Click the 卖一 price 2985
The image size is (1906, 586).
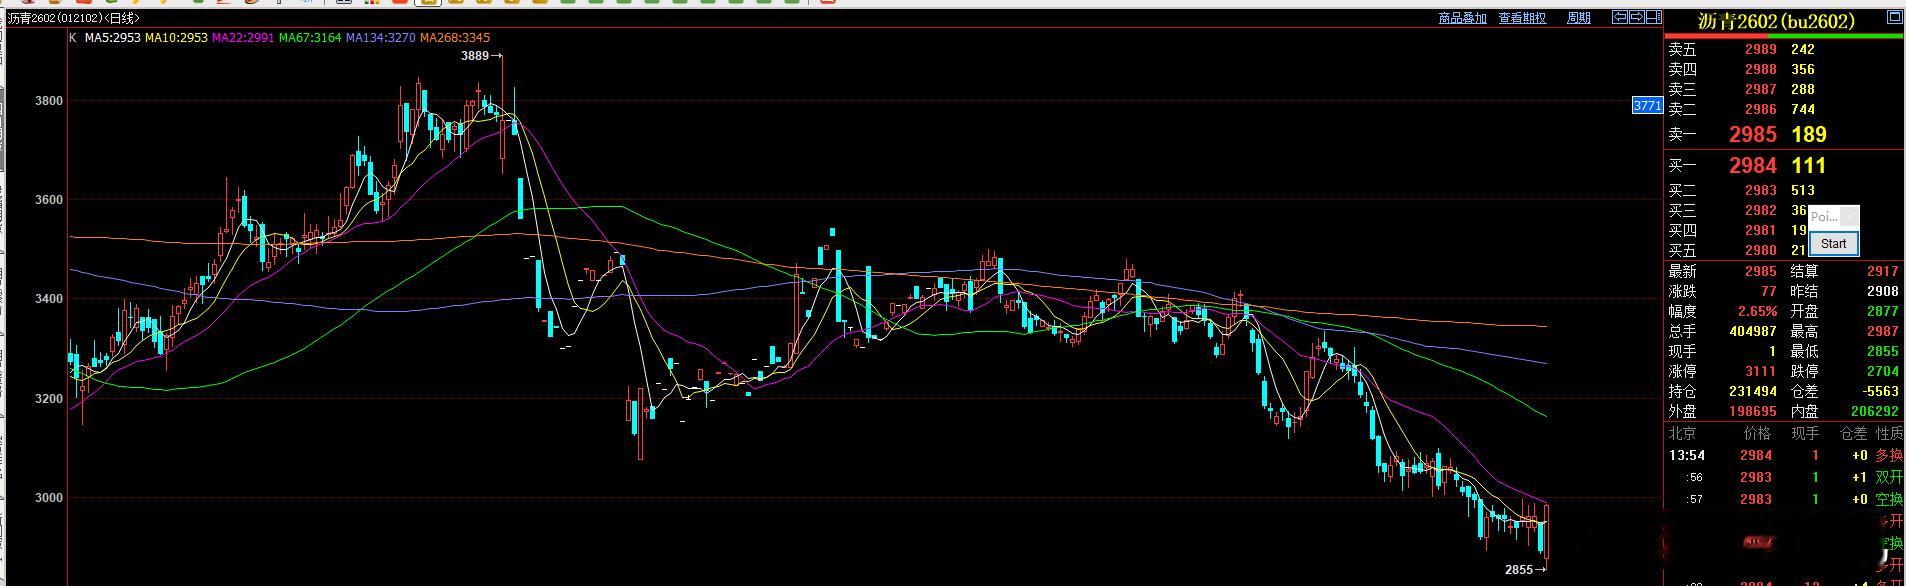pos(1753,135)
